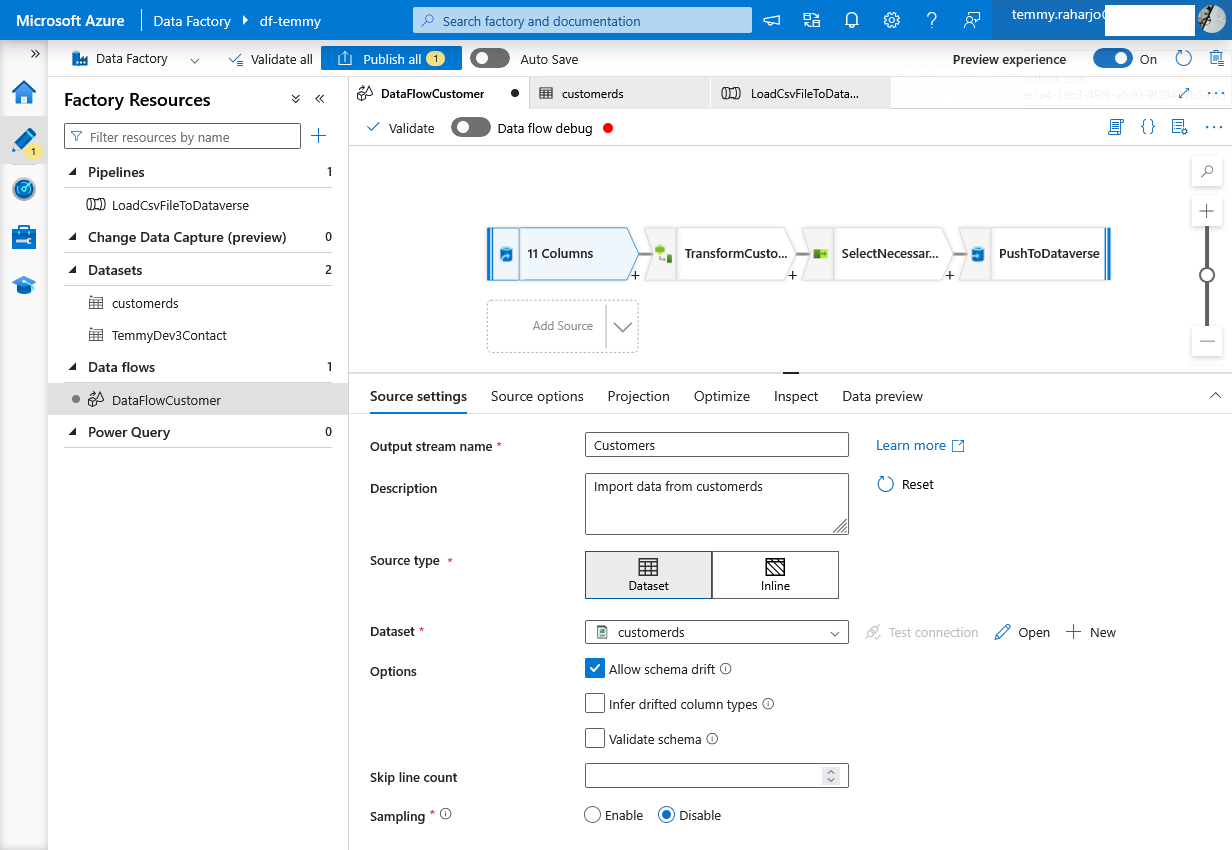1232x850 pixels.
Task: Choose Inline source type
Action: [775, 575]
